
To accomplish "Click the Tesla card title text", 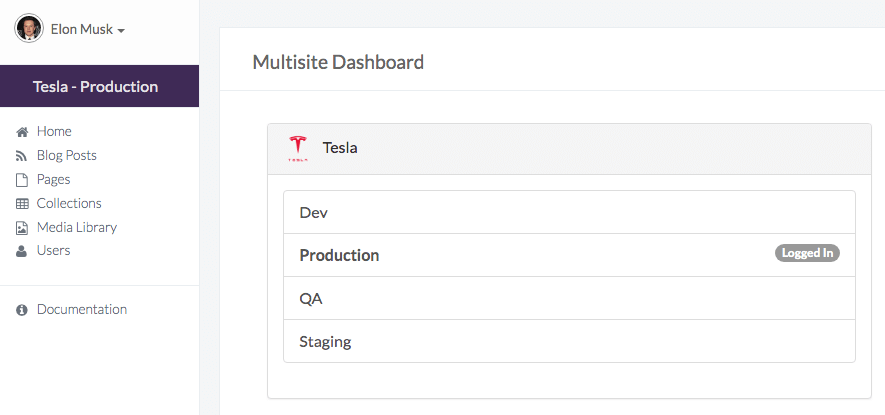I will coord(340,148).
